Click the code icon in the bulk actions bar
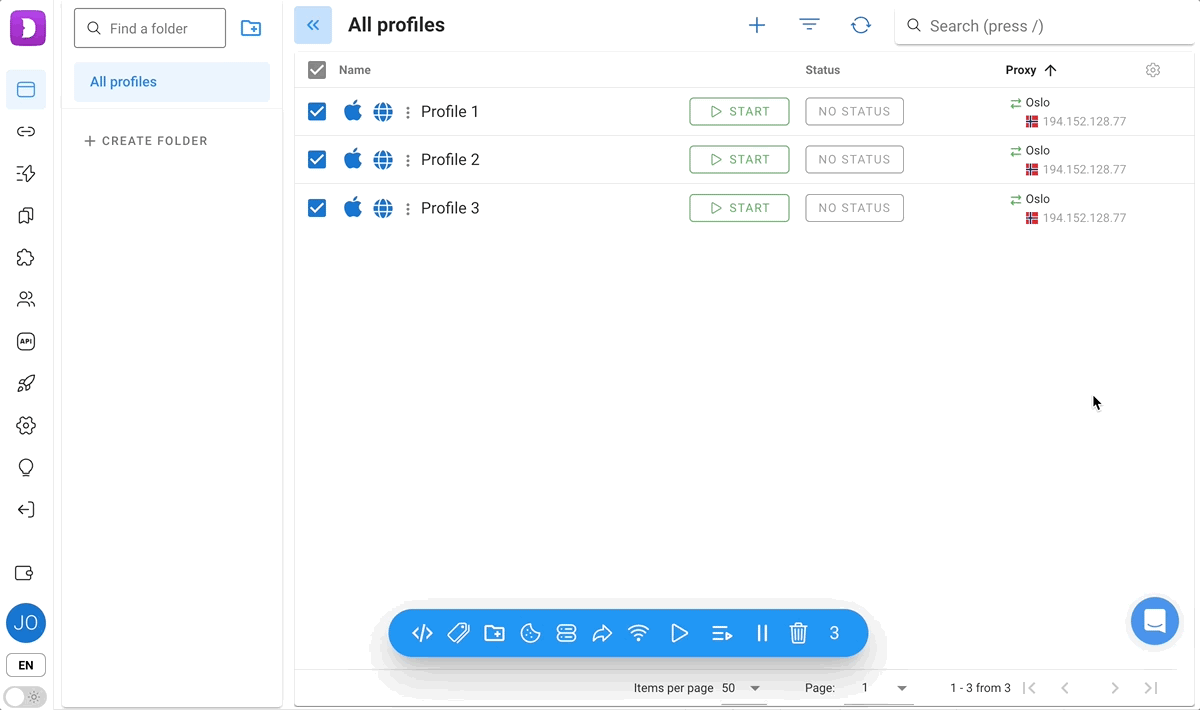1200x710 pixels. coord(422,633)
